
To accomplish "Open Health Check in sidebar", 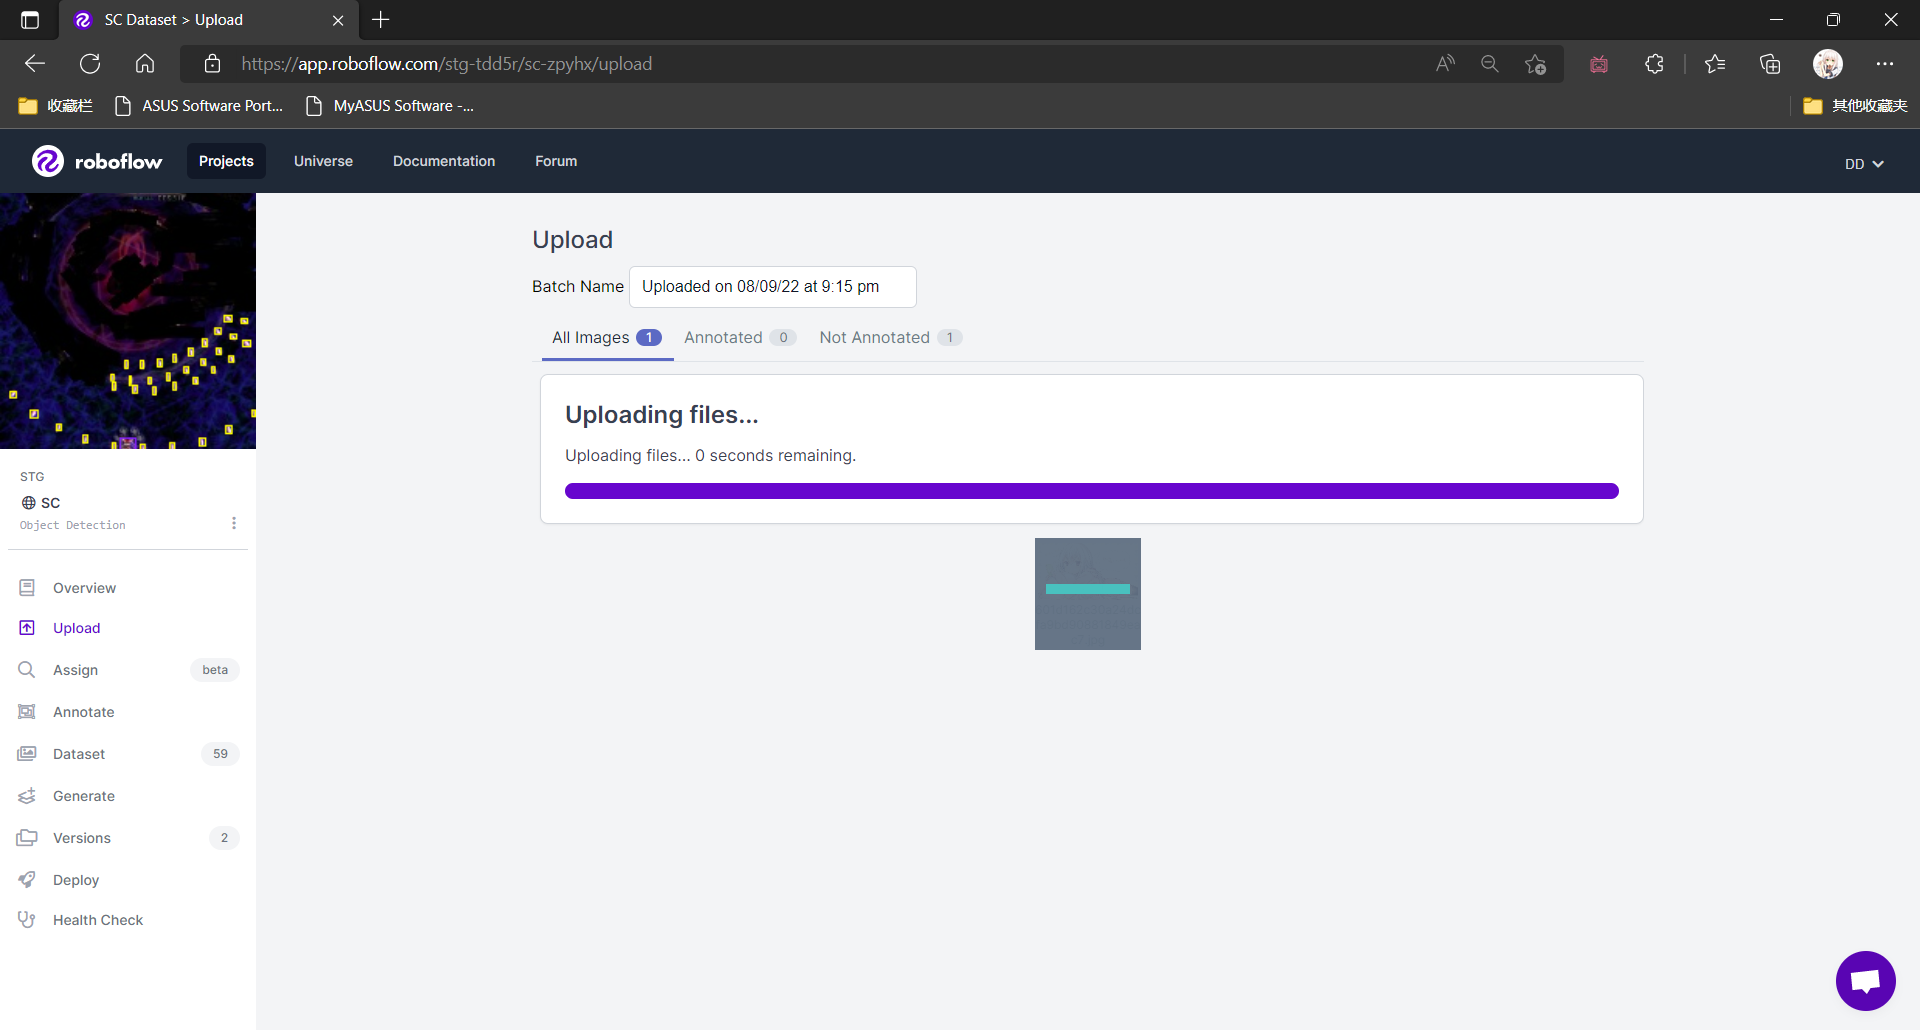I will point(98,920).
